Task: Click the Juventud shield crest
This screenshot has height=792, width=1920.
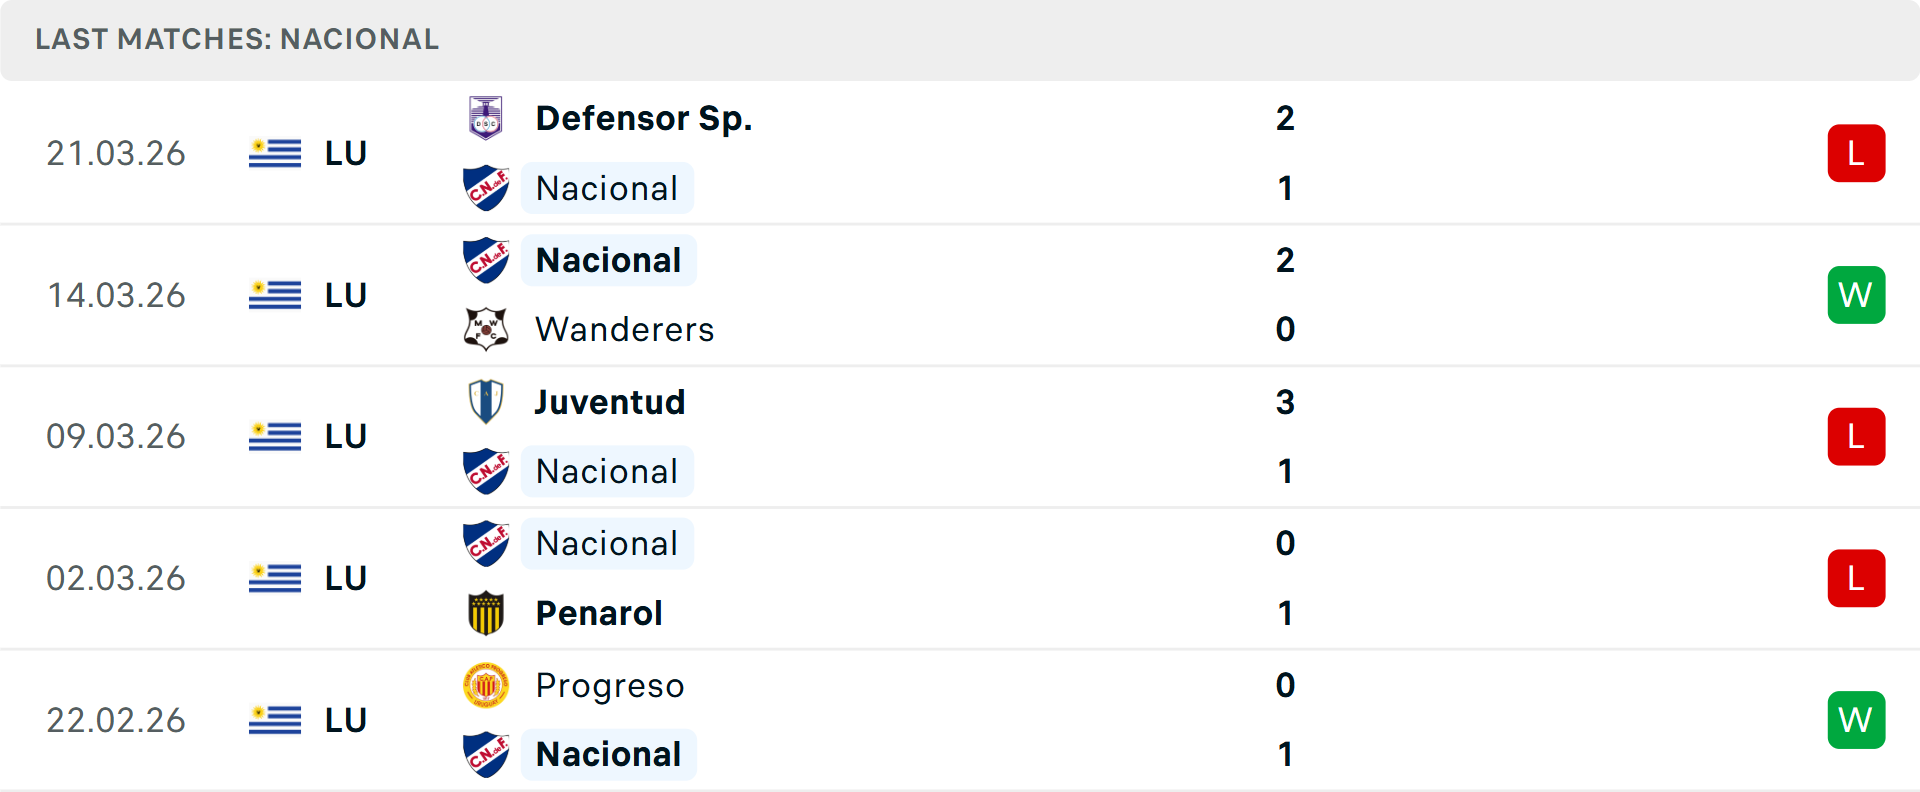Action: click(x=486, y=402)
